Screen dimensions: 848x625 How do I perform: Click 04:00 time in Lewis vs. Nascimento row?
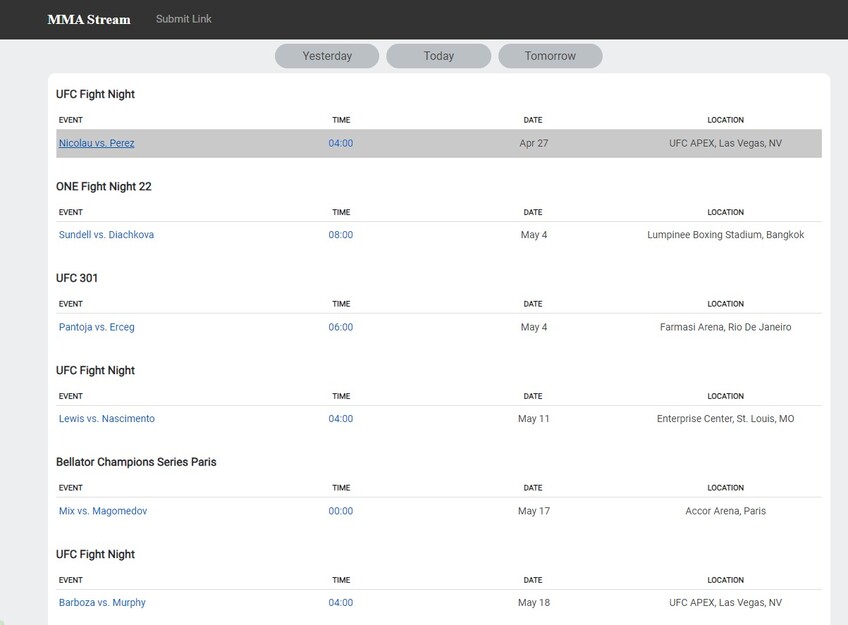tap(341, 419)
